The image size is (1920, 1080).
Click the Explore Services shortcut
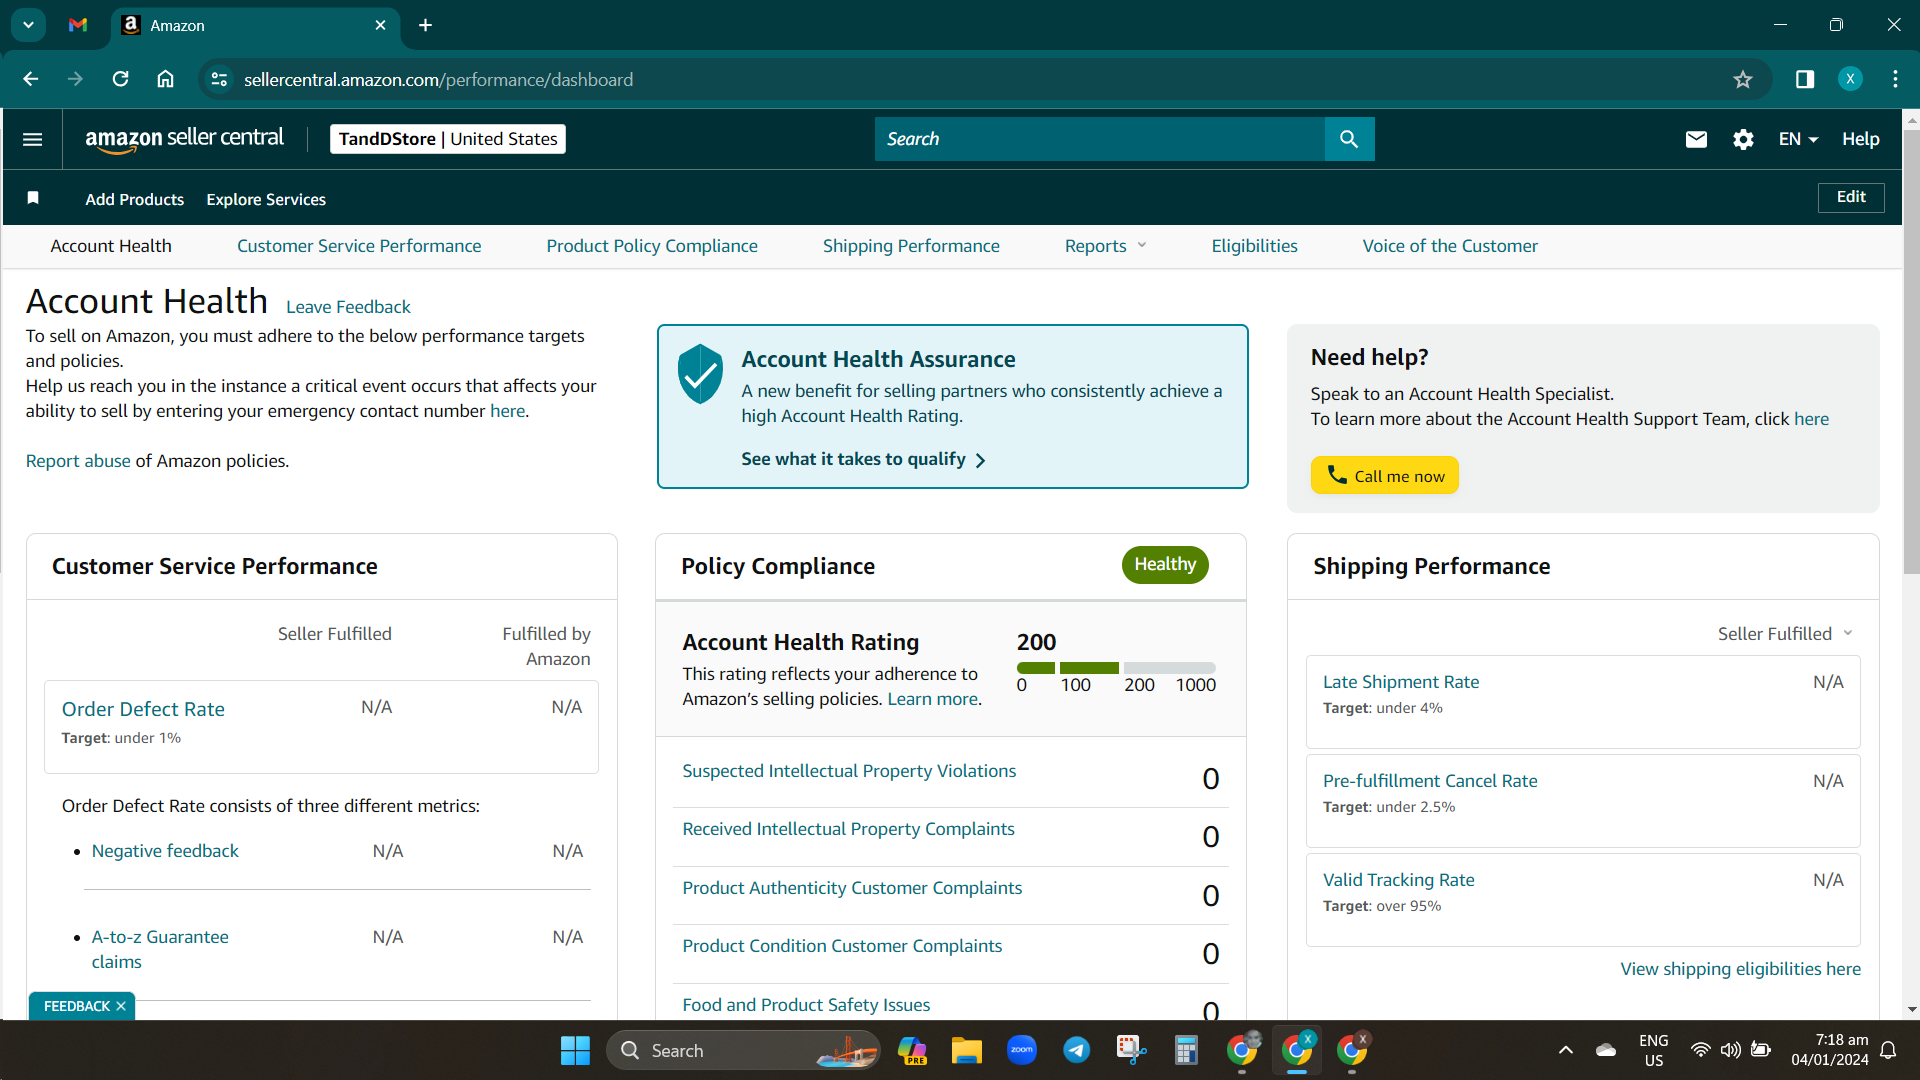coord(266,199)
